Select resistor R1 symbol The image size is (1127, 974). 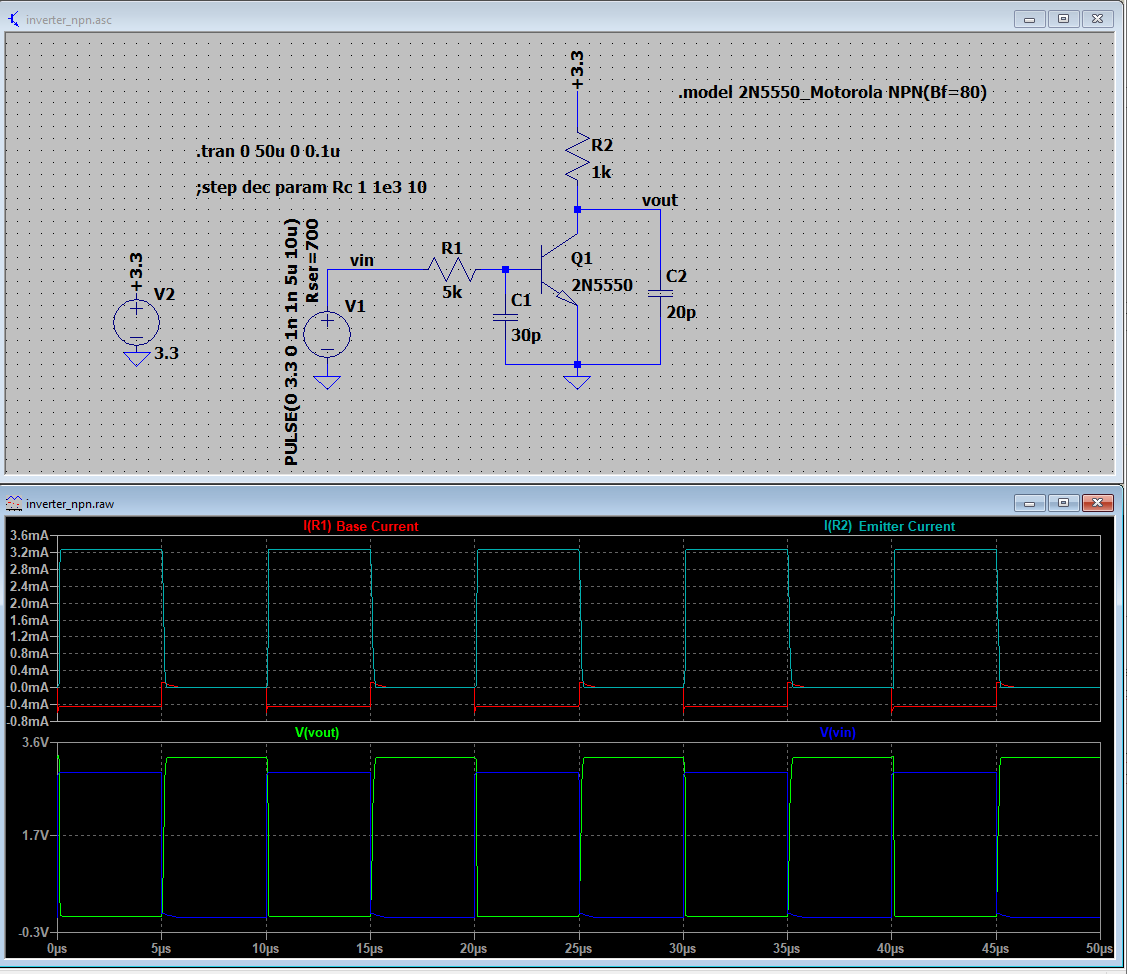click(x=452, y=270)
